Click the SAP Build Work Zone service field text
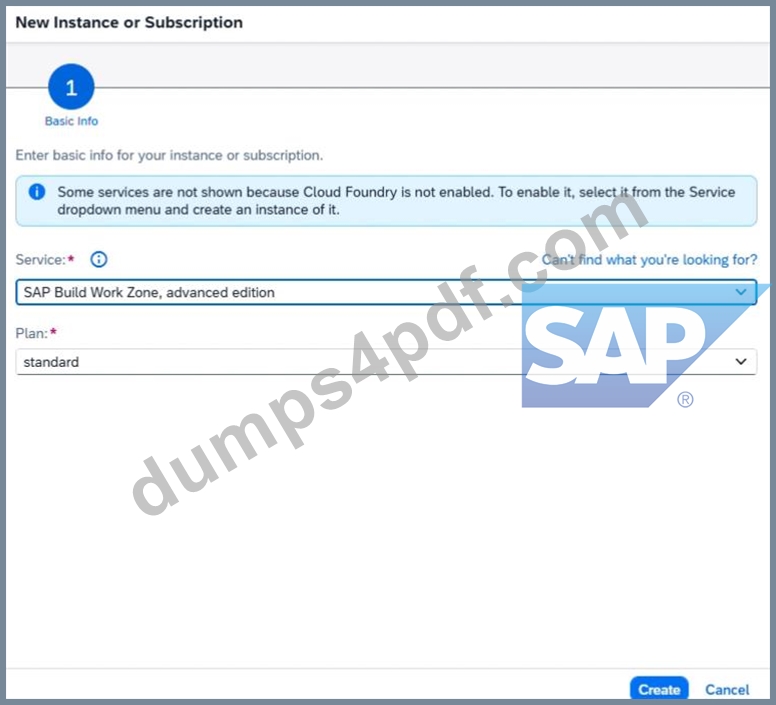776x705 pixels. coord(149,292)
